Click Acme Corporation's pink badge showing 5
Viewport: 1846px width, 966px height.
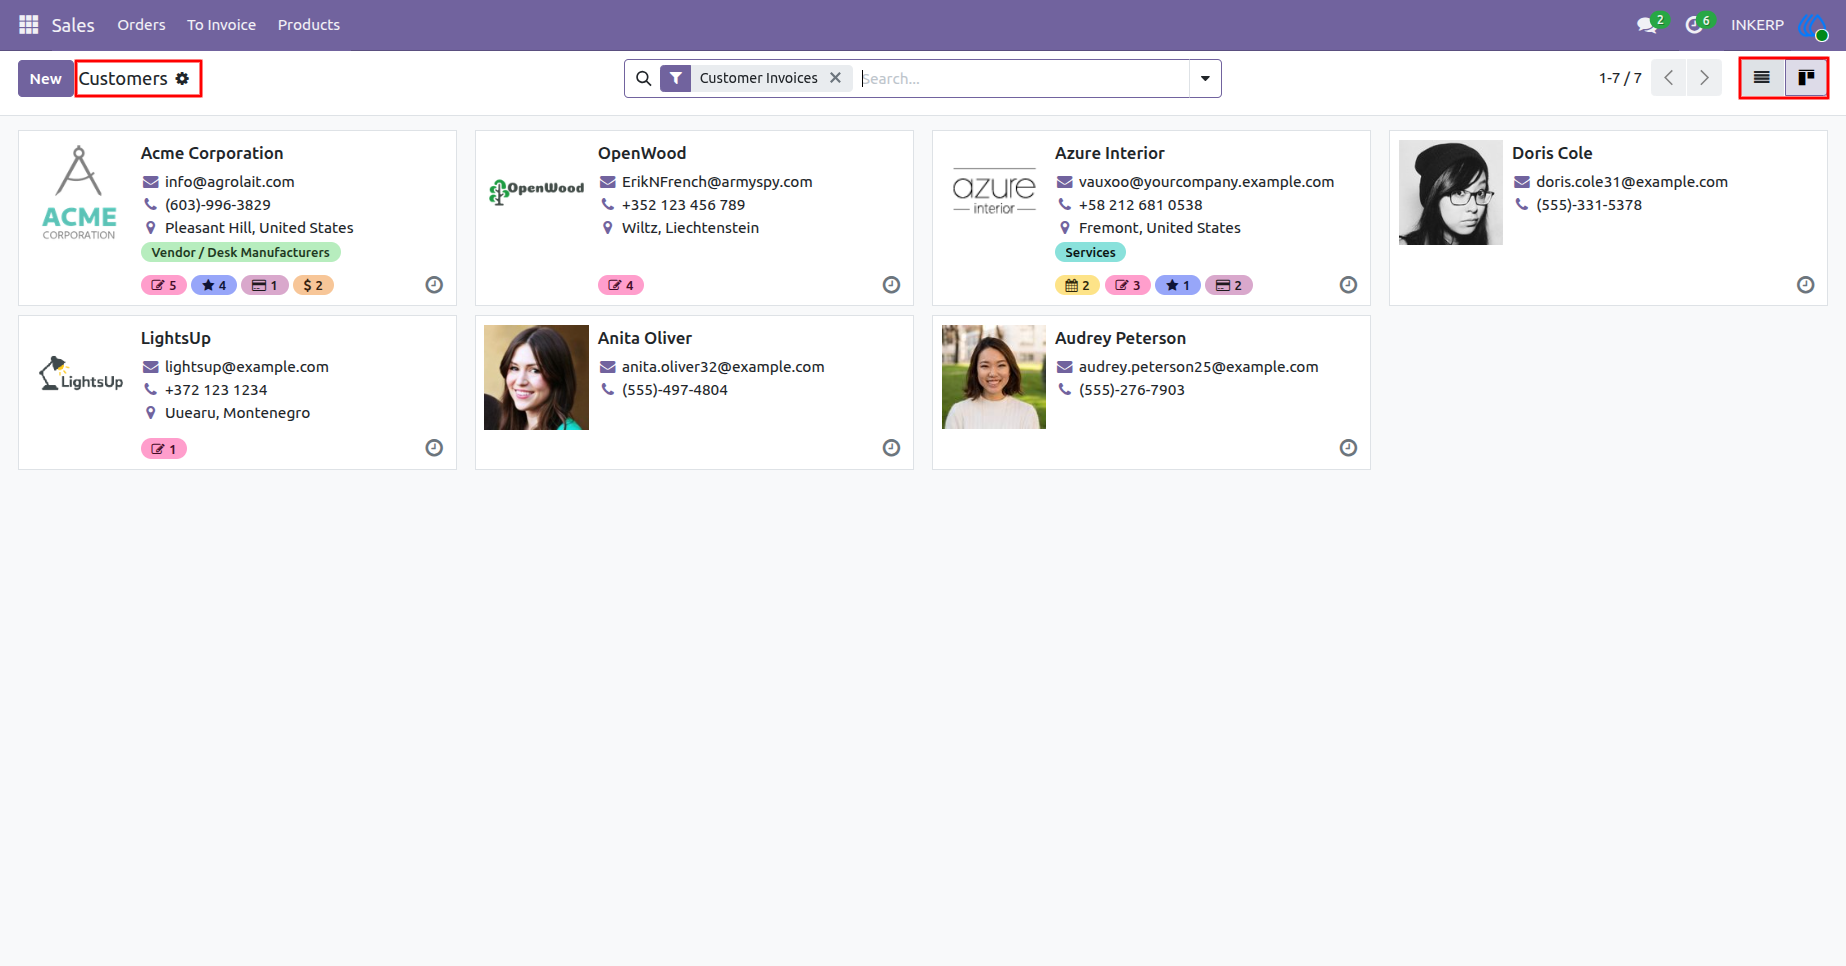pyautogui.click(x=164, y=285)
